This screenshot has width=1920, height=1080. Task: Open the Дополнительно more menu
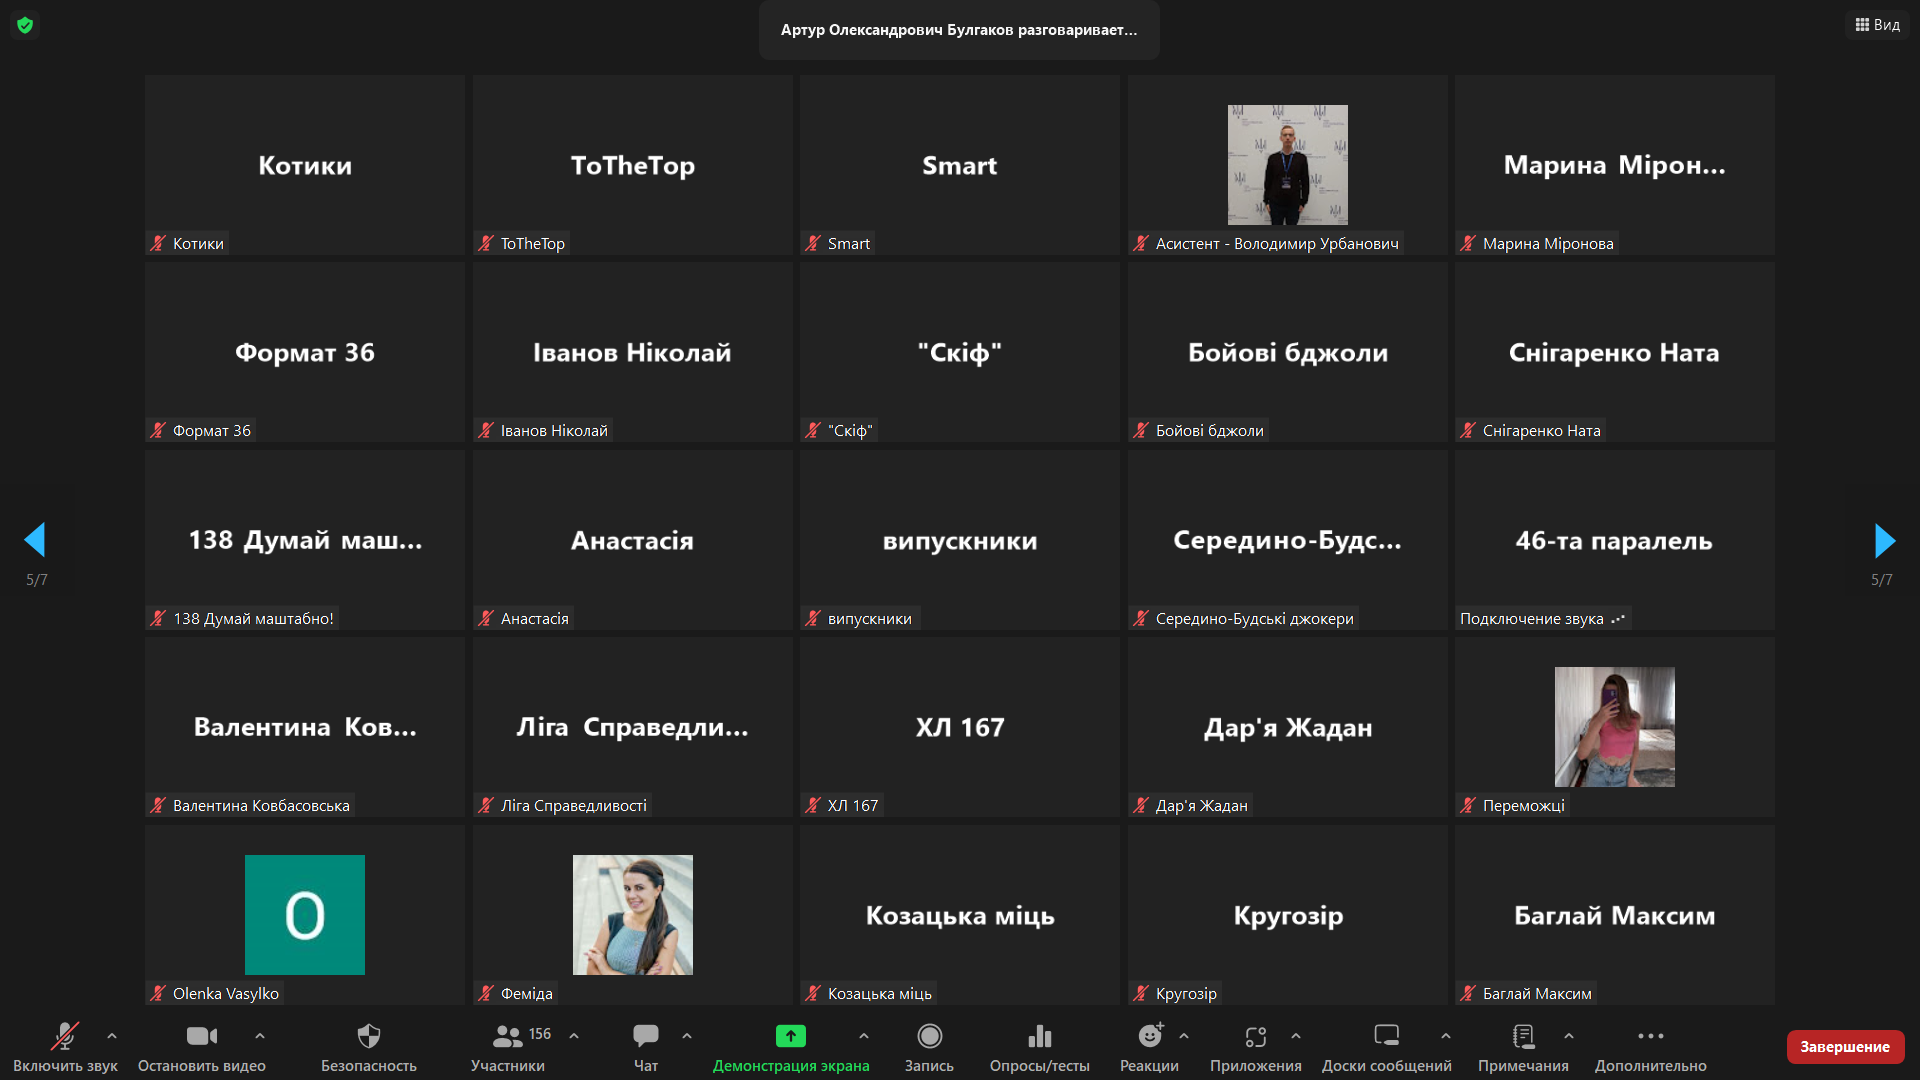pyautogui.click(x=1650, y=1036)
